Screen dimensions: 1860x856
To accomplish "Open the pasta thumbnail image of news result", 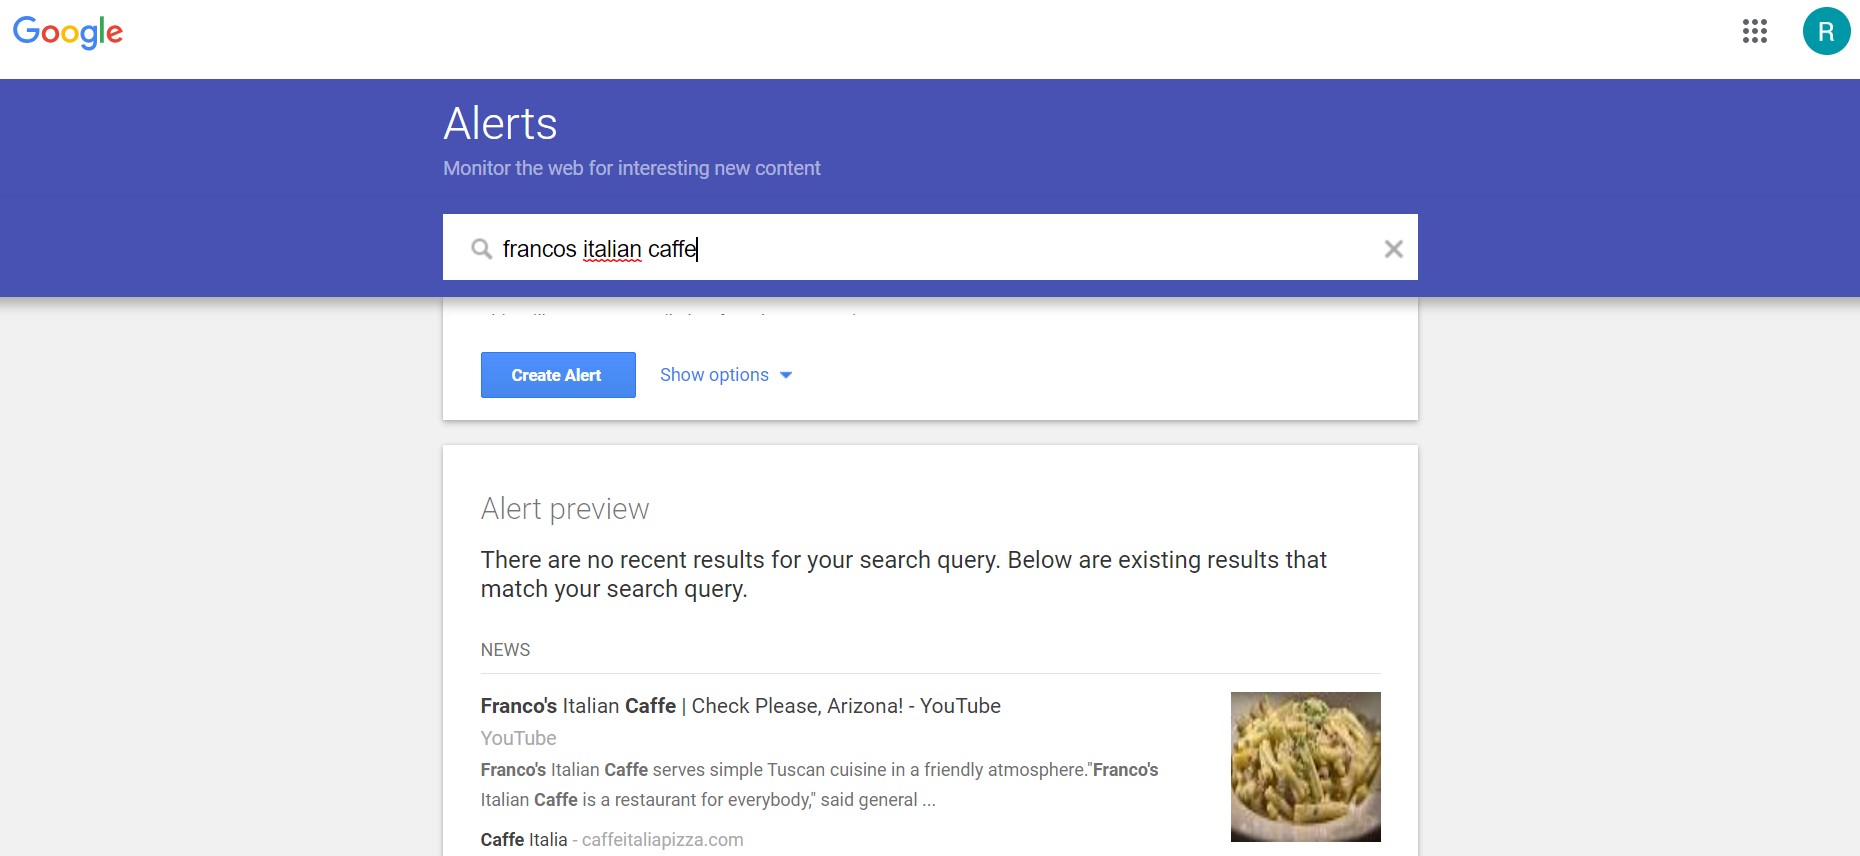I will click(x=1305, y=767).
